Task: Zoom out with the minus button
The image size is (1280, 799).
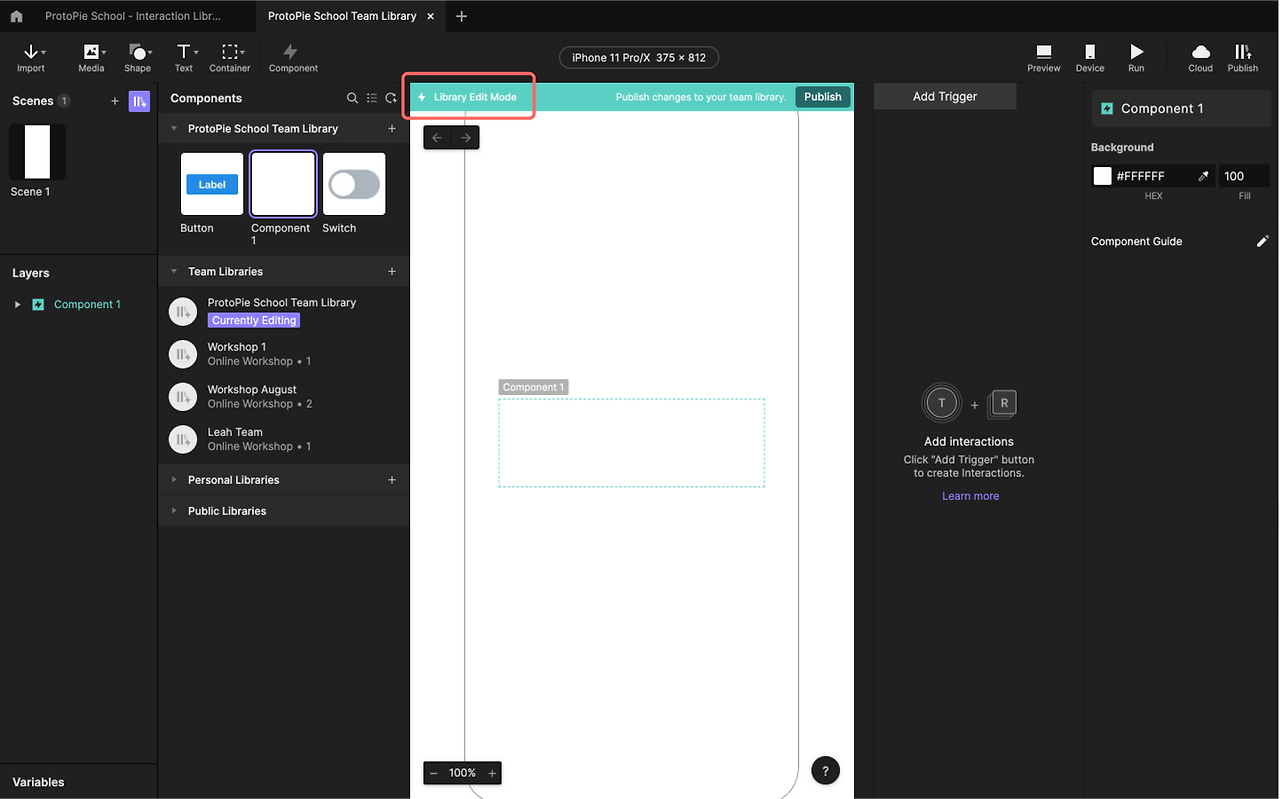Action: [434, 773]
